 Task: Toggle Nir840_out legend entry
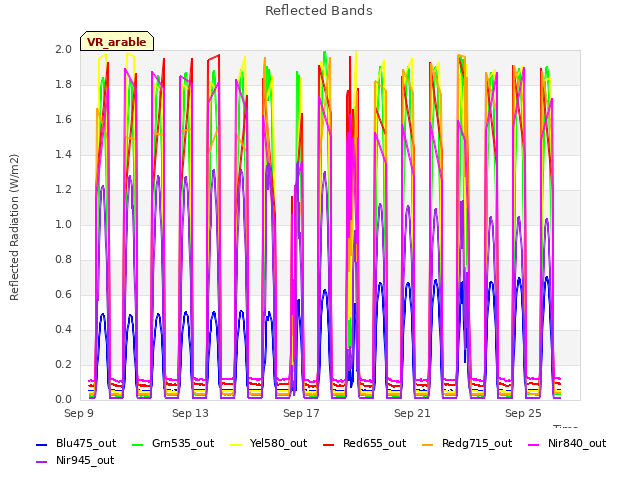tap(567, 444)
